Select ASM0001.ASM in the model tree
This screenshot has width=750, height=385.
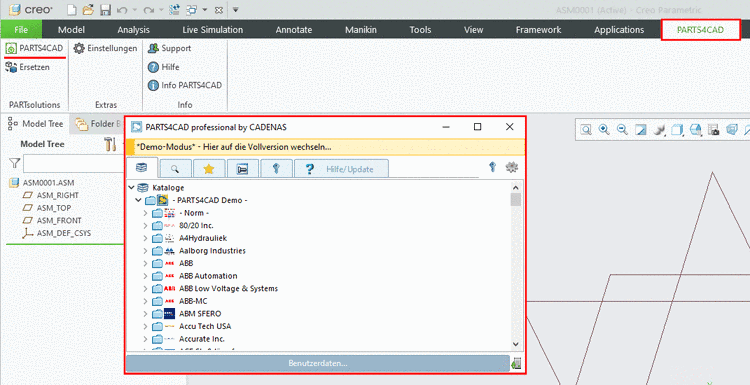(42, 183)
